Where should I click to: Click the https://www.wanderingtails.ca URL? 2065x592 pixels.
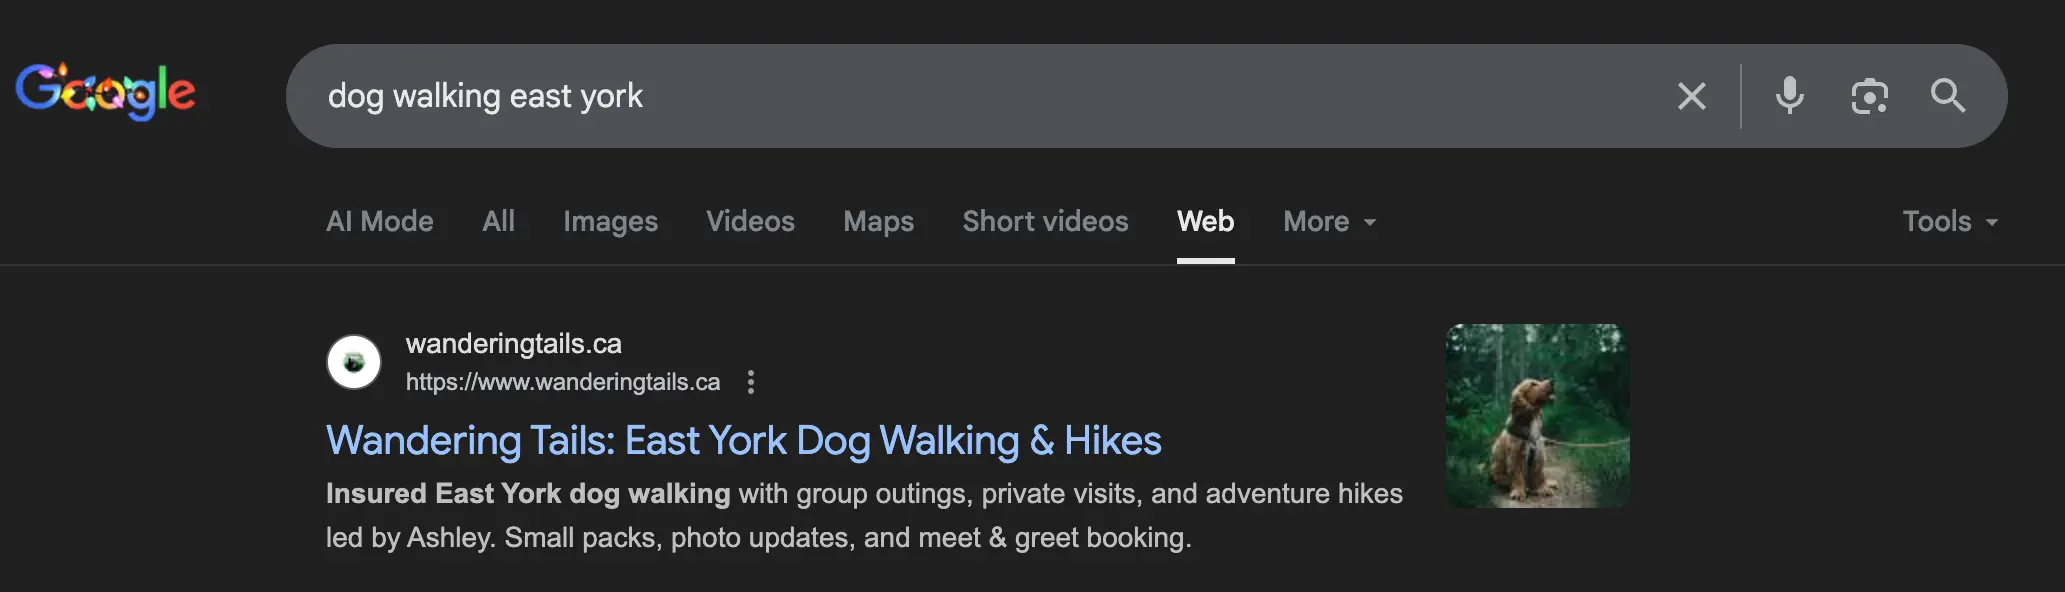point(562,382)
